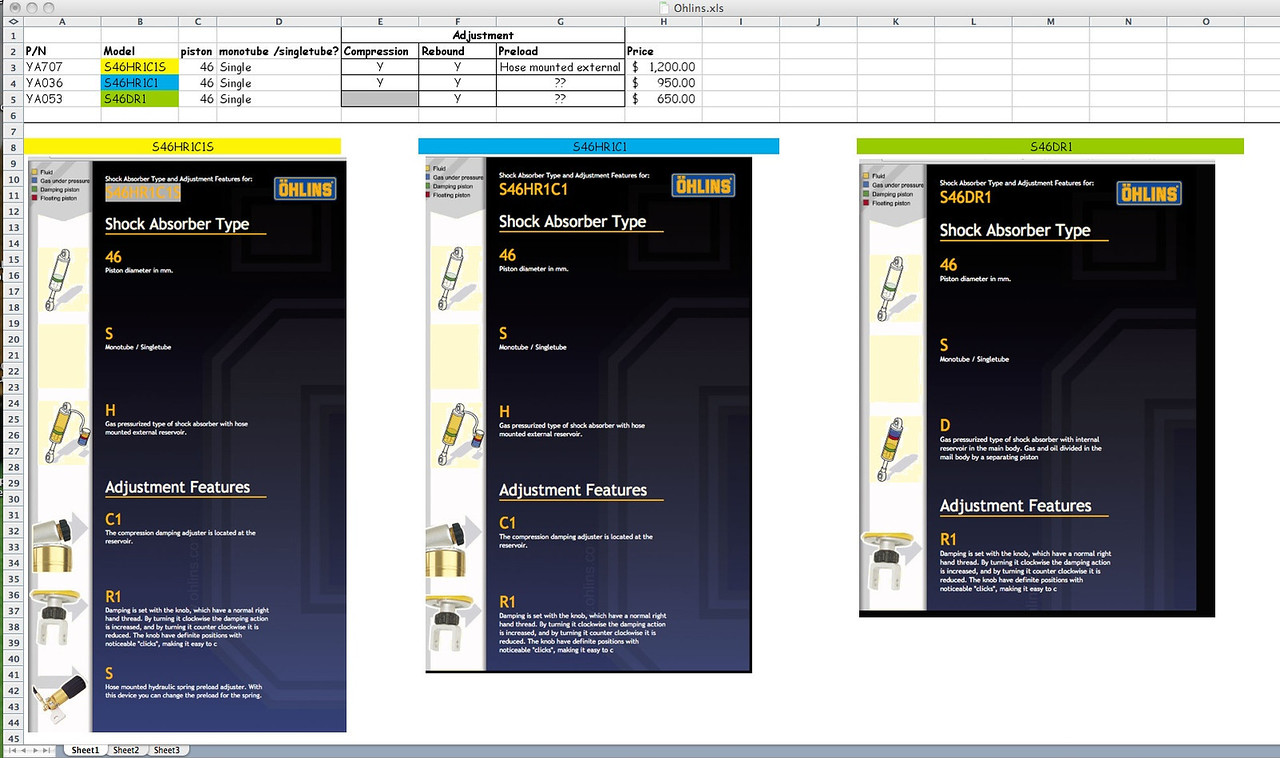Click the Excel file icon in the title bar
Viewport: 1280px width, 758px height.
pos(666,7)
